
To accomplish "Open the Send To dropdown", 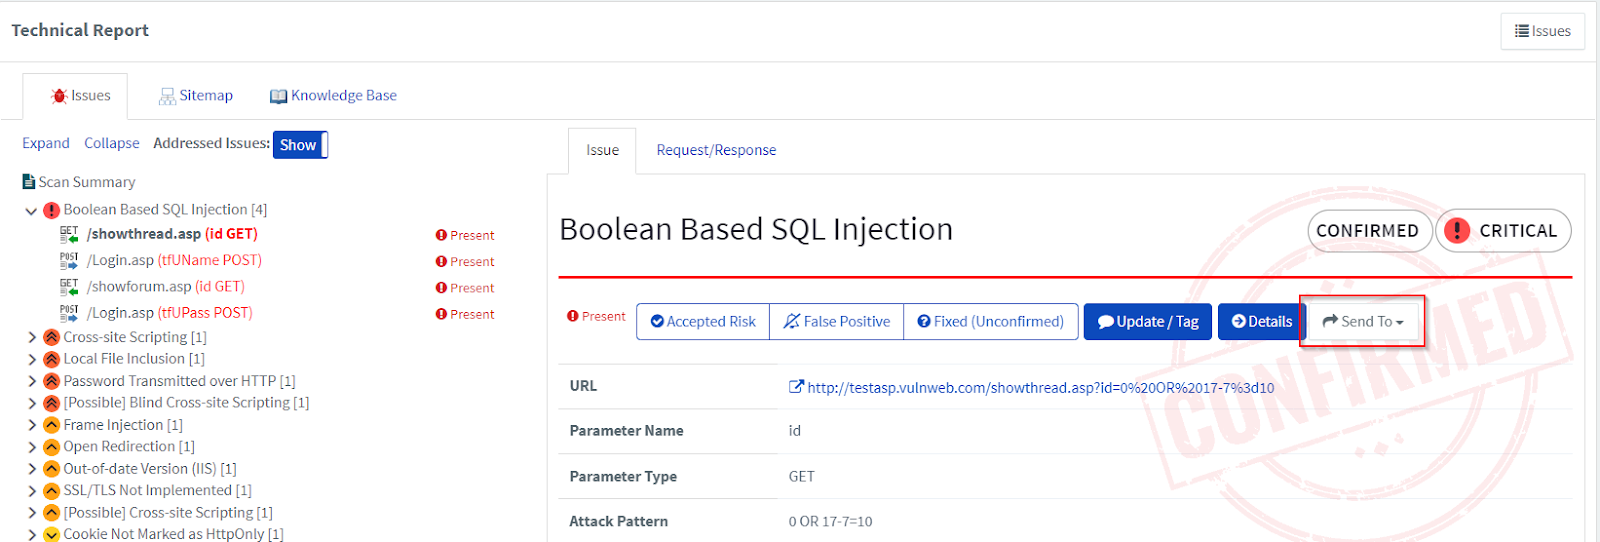I will (x=1363, y=322).
